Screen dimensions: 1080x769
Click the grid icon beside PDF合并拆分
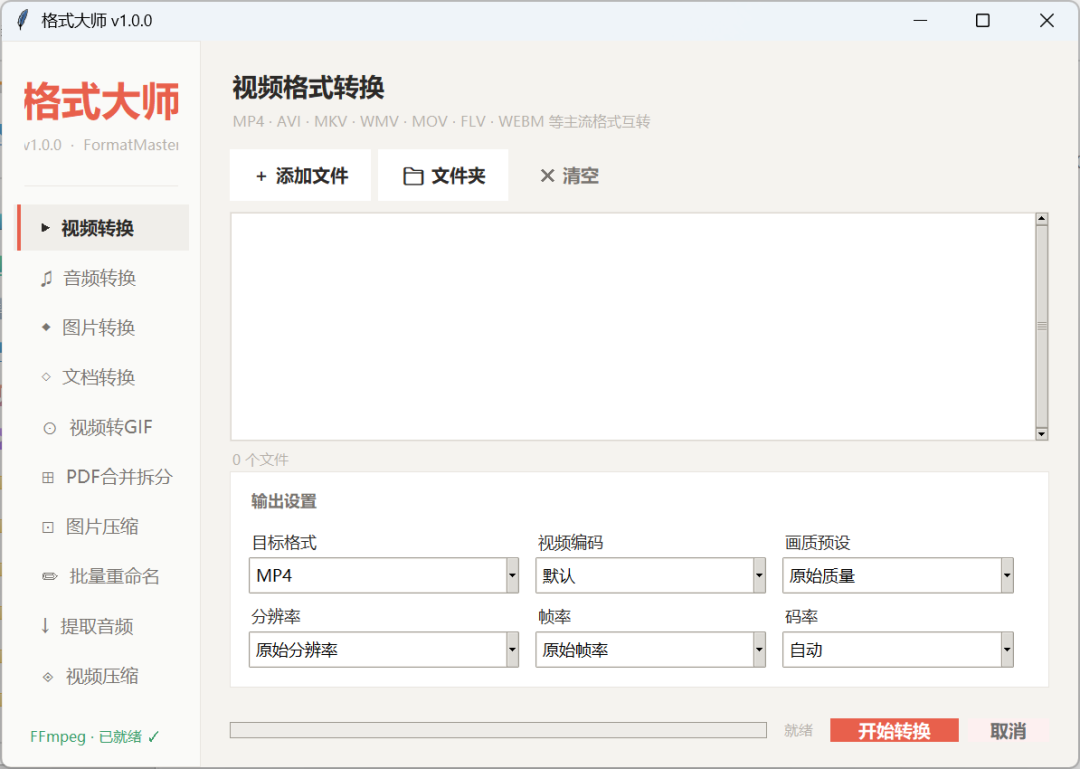(48, 477)
